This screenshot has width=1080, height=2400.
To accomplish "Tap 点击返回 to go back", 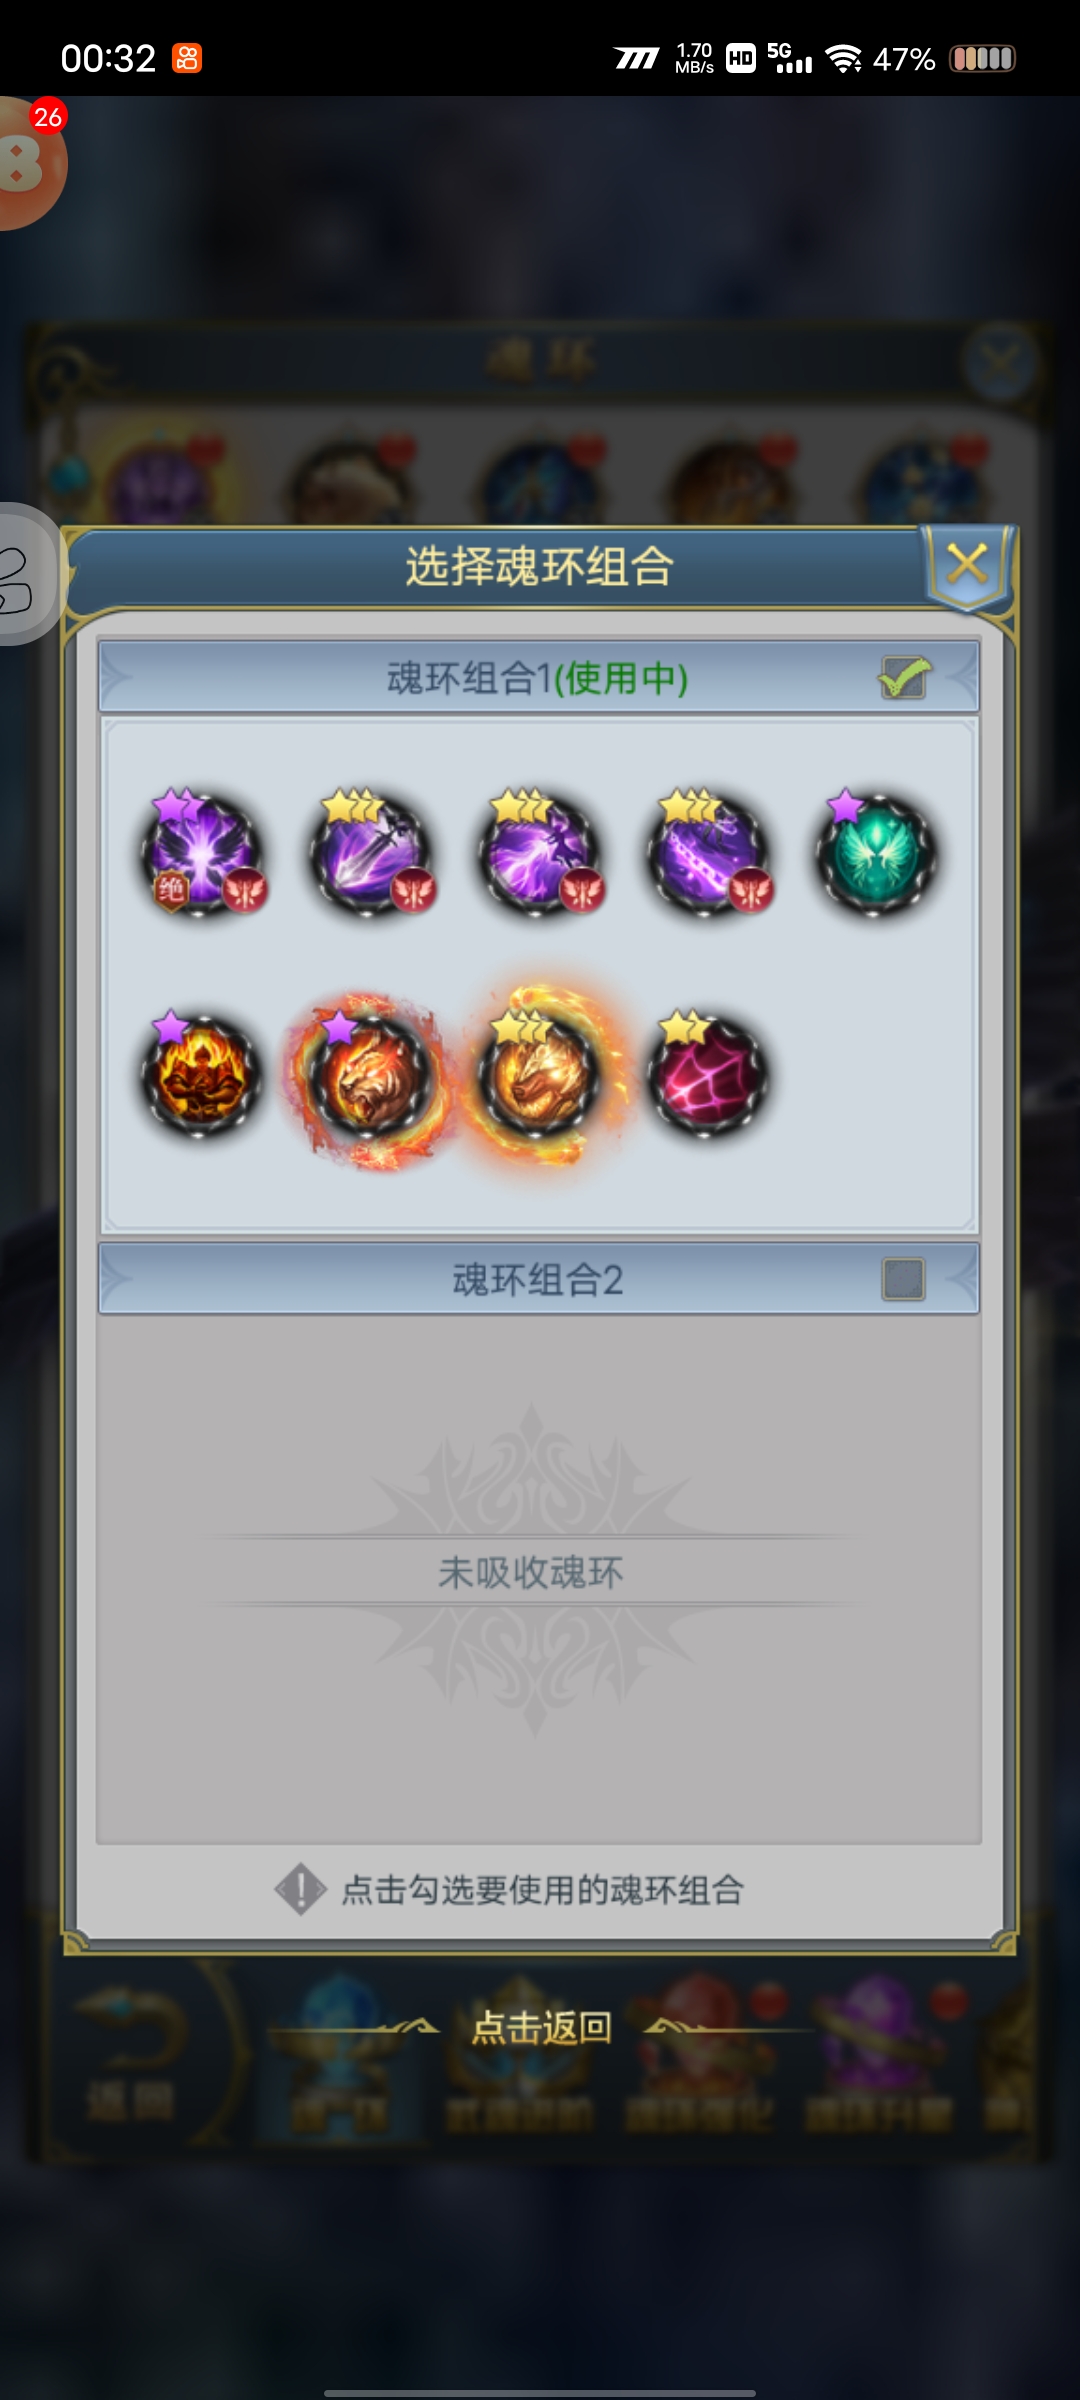I will pos(541,2026).
